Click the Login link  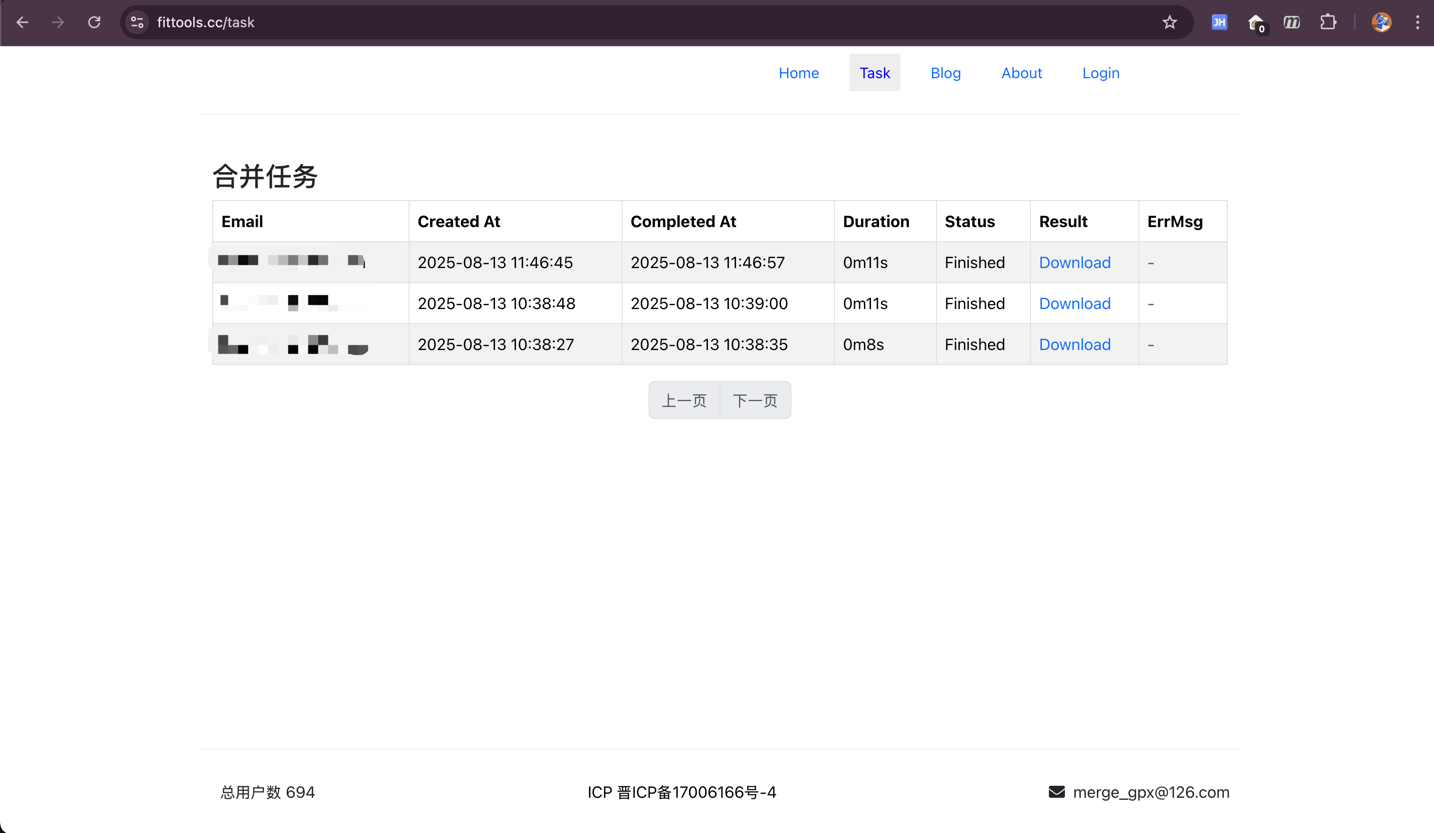(x=1100, y=73)
